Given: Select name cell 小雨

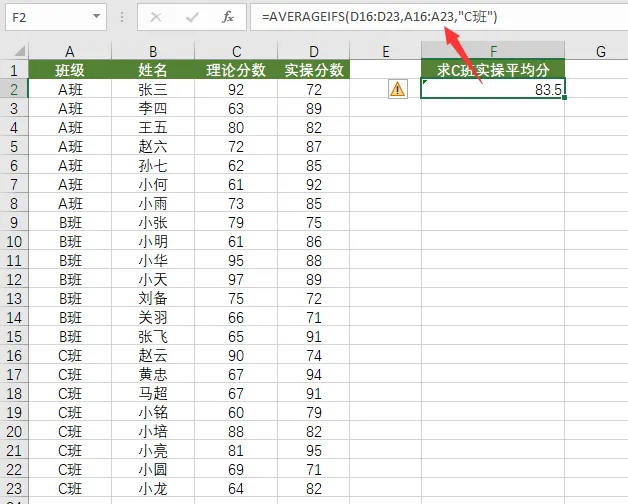Looking at the screenshot, I should click(x=153, y=204).
